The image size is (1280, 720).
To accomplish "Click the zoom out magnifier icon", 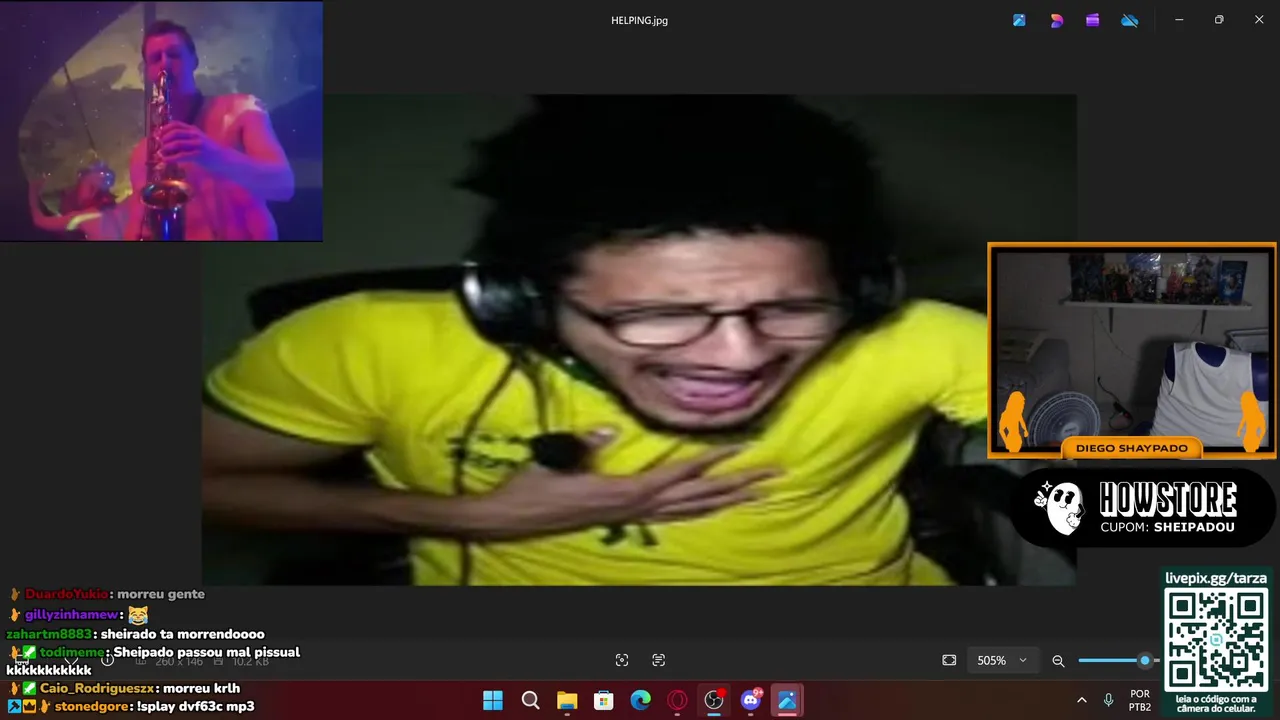I will [x=1058, y=661].
